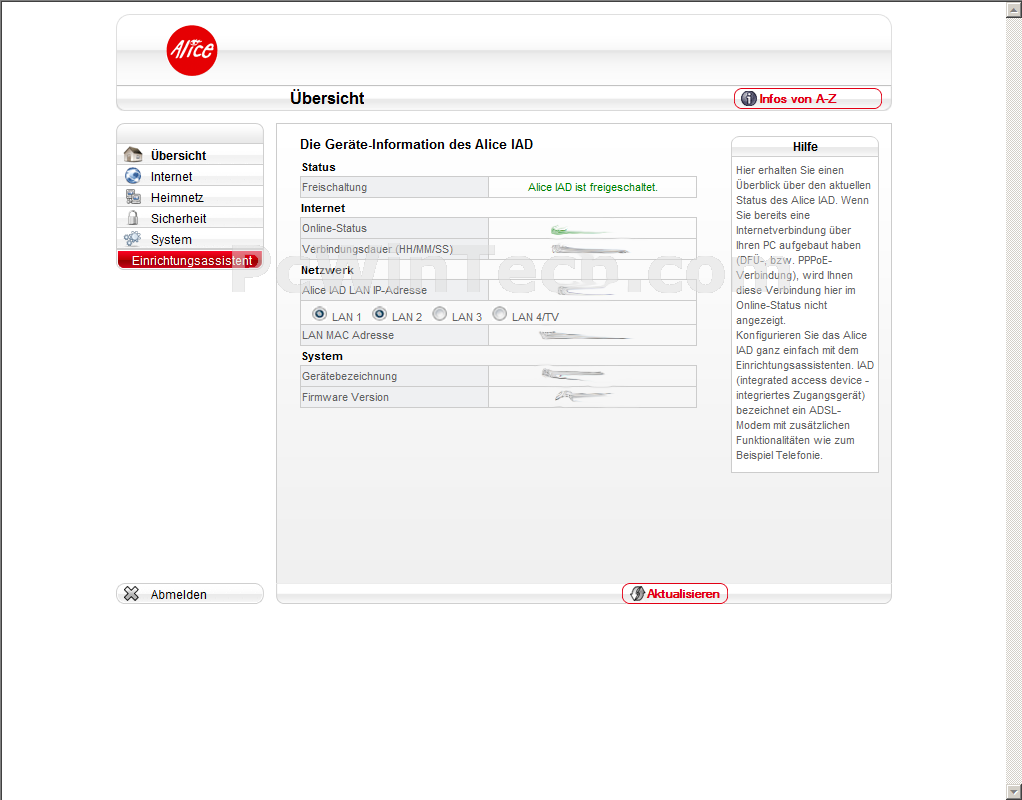
Task: Click the cross icon beside Abmelden
Action: point(132,593)
